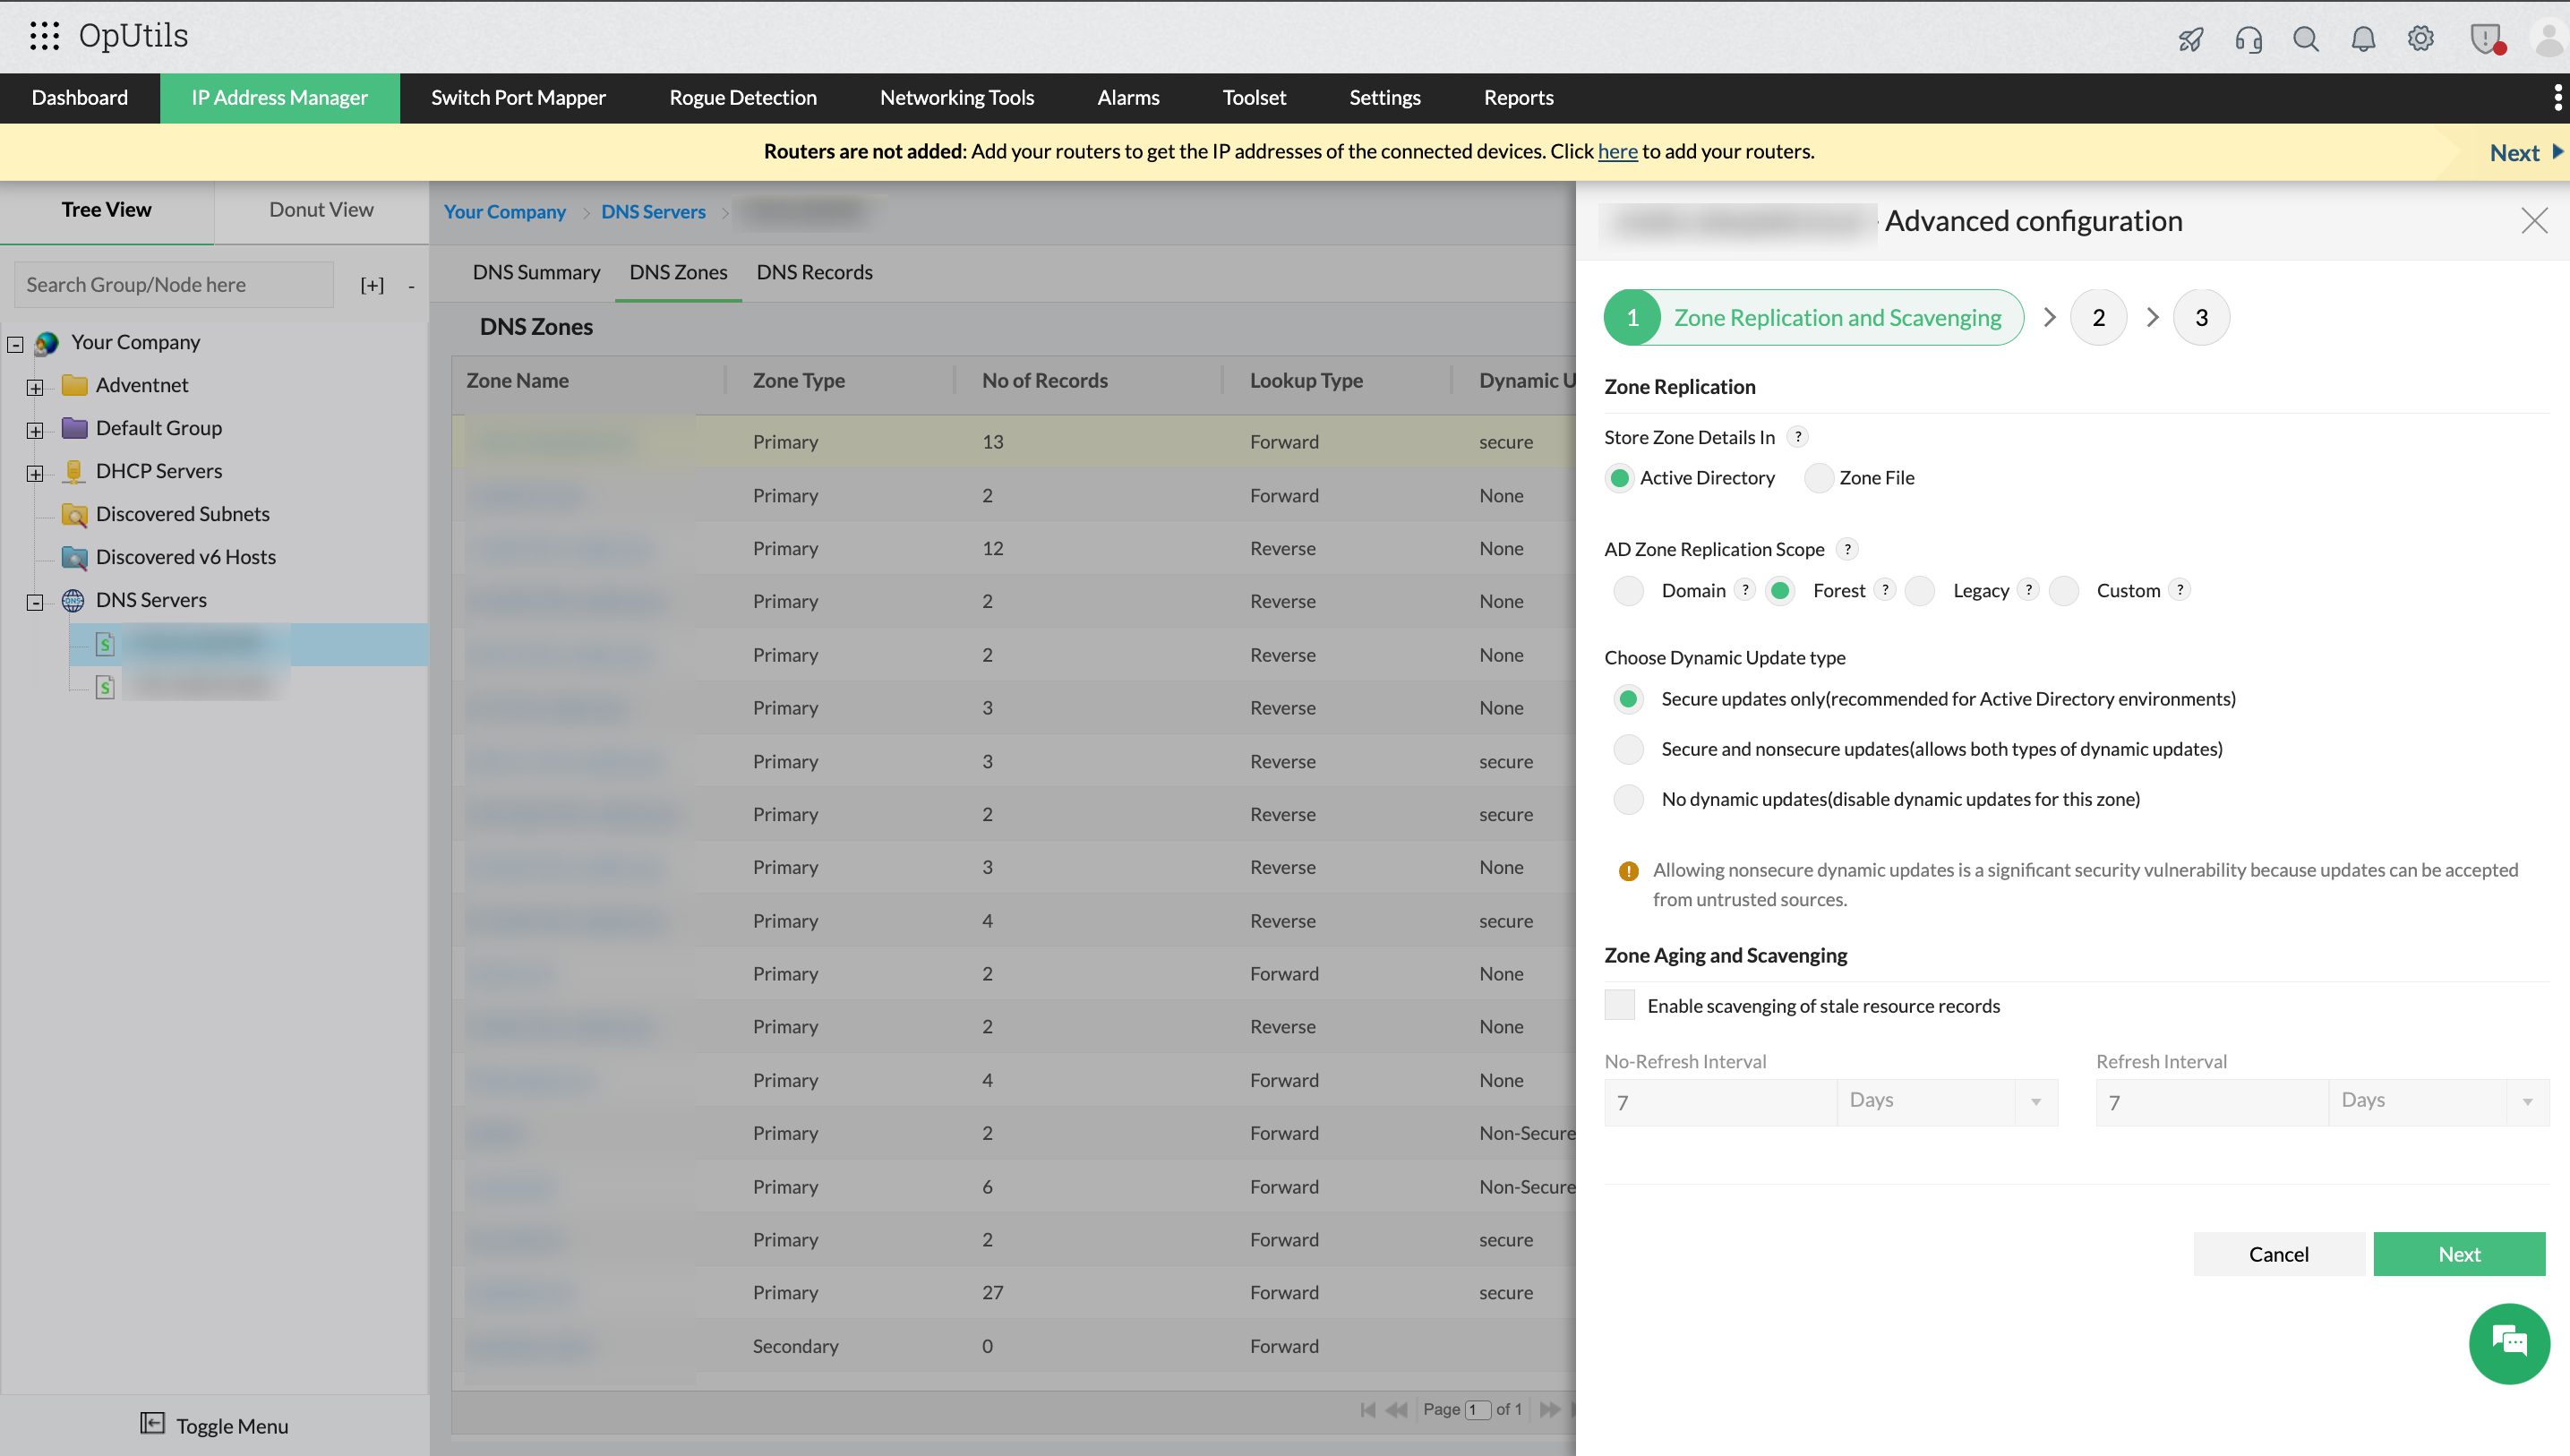Viewport: 2570px width, 1456px height.
Task: Click the search magnifier icon
Action: click(x=2305, y=39)
